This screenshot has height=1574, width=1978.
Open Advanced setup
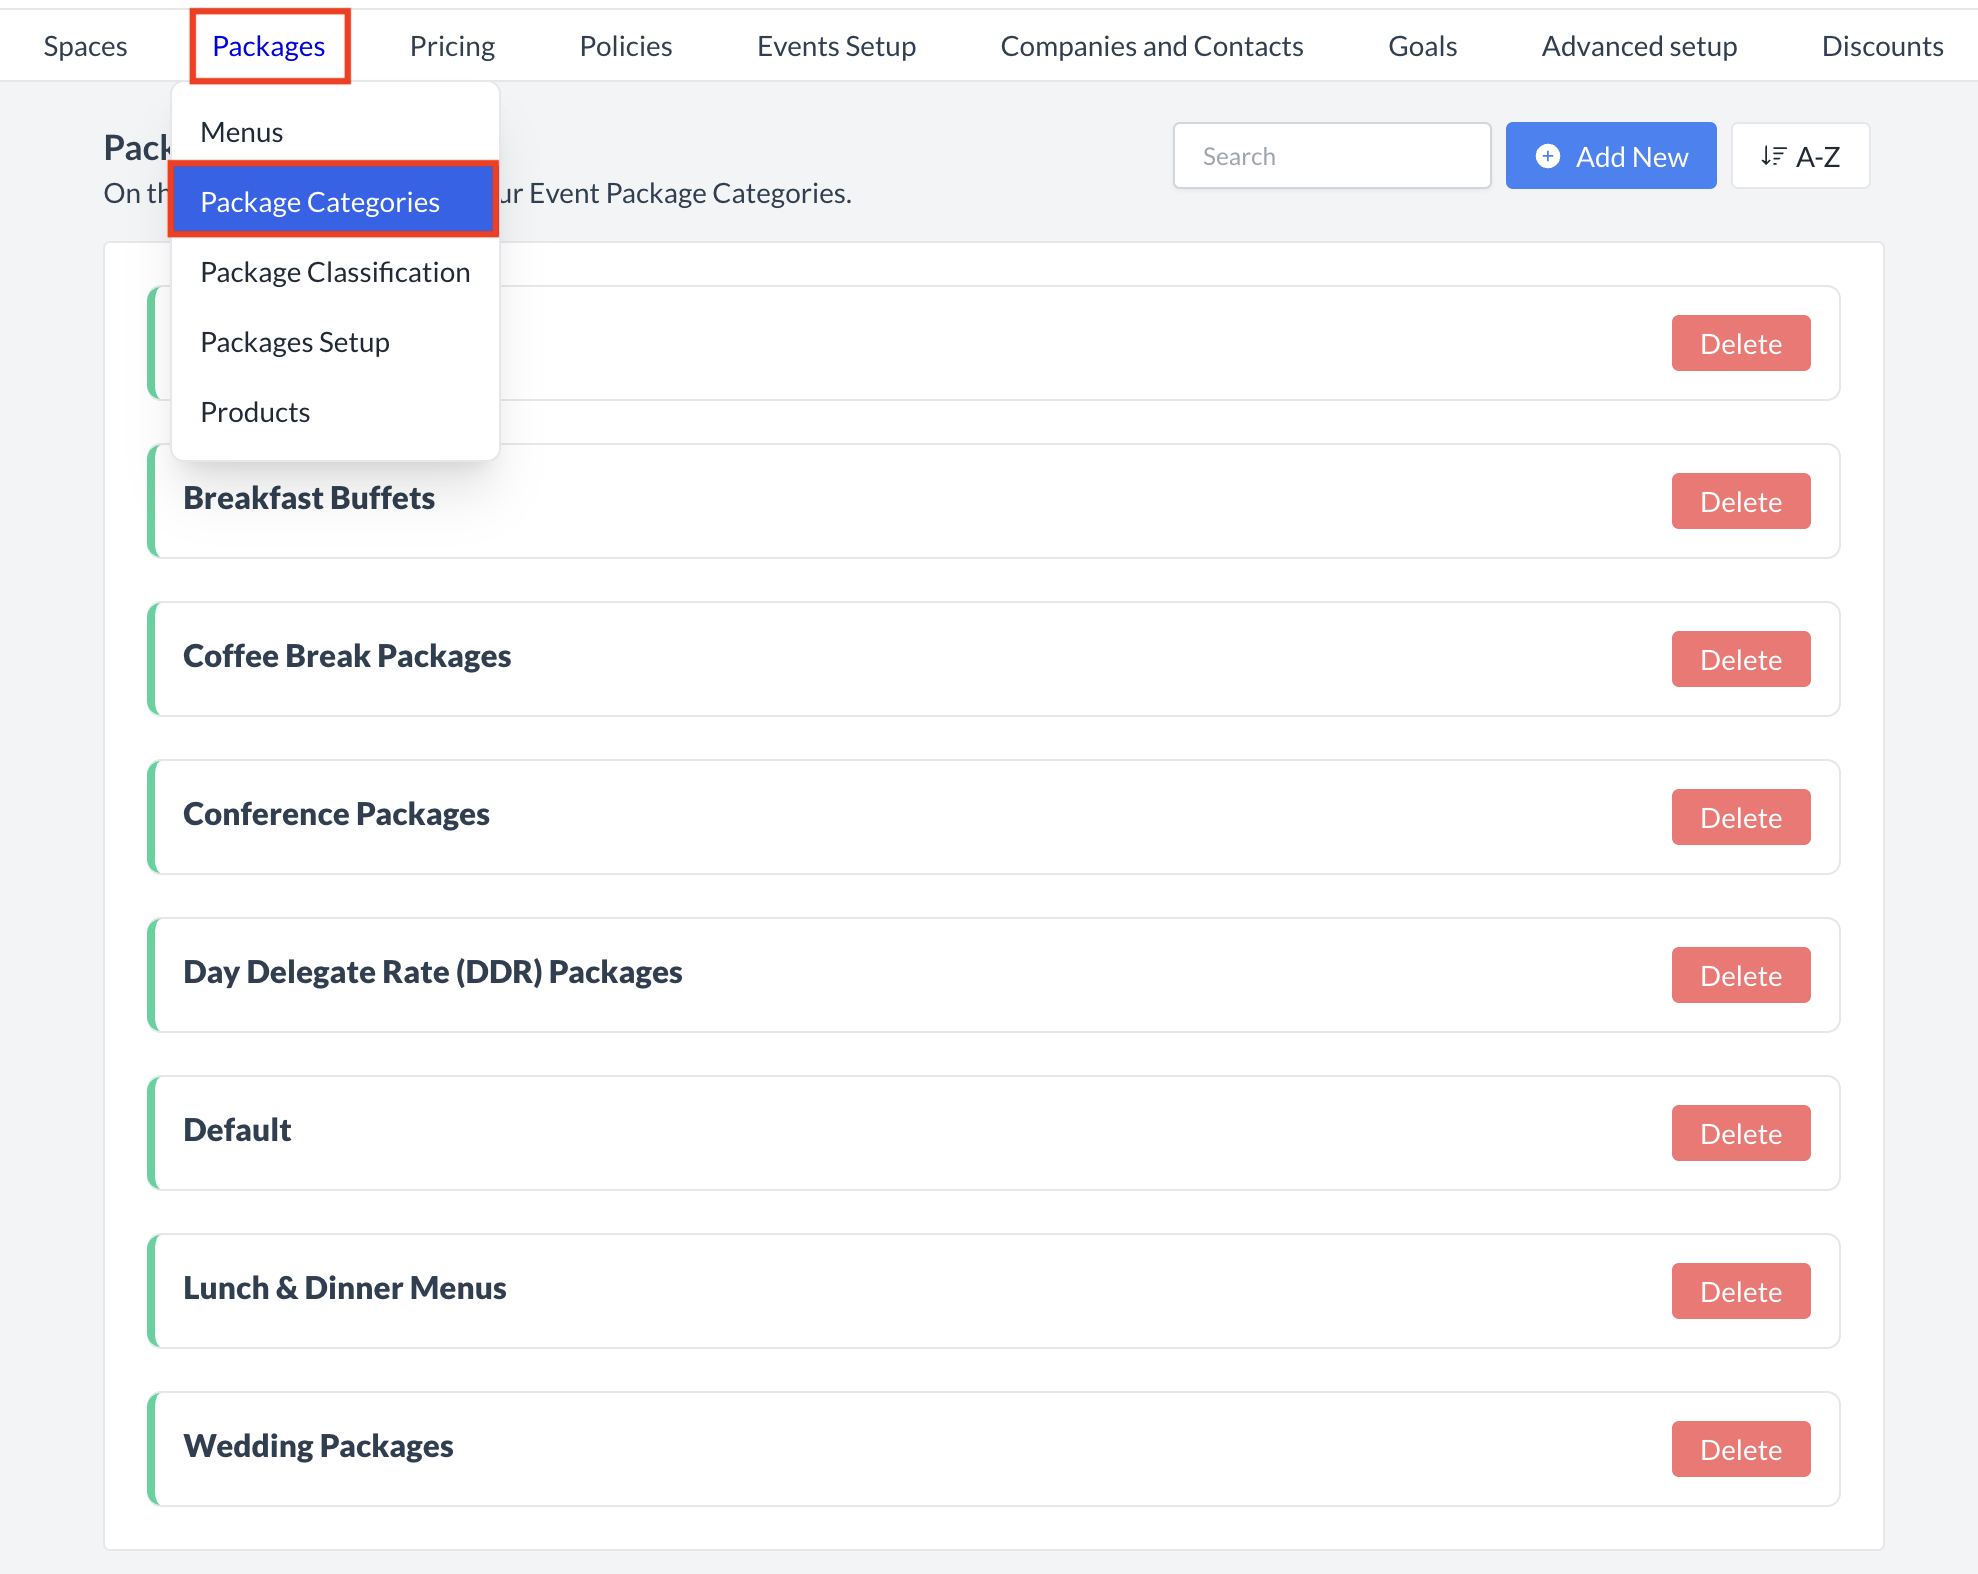pos(1639,45)
